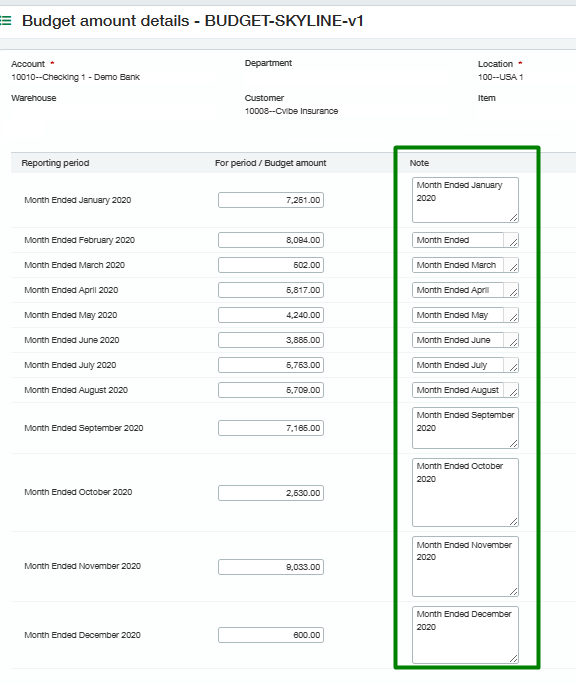Focus the September 2020 amount field 7,165.00
Viewport: 576px width, 684px height.
click(x=271, y=428)
